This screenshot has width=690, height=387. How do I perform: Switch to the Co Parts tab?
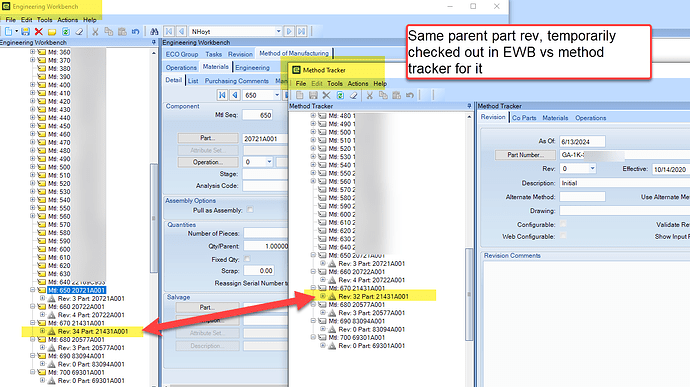click(x=524, y=118)
